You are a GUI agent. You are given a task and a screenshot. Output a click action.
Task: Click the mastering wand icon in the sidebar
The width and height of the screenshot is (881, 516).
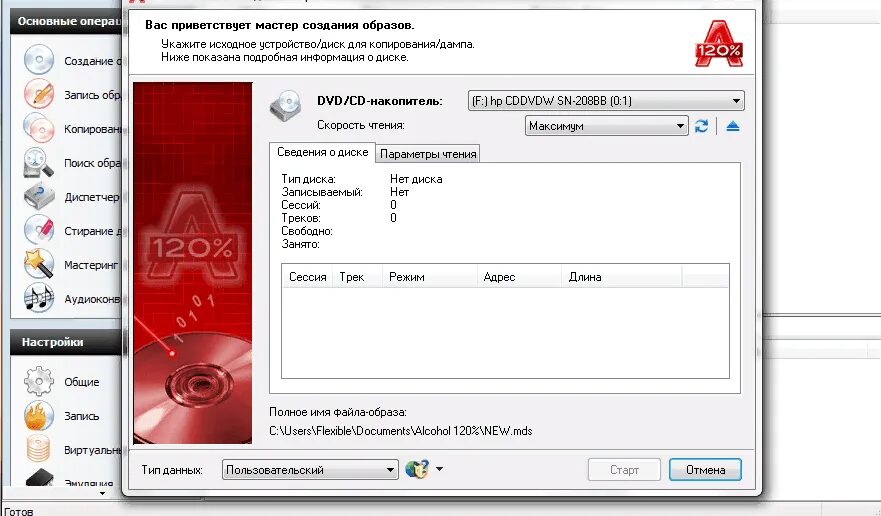tap(39, 264)
